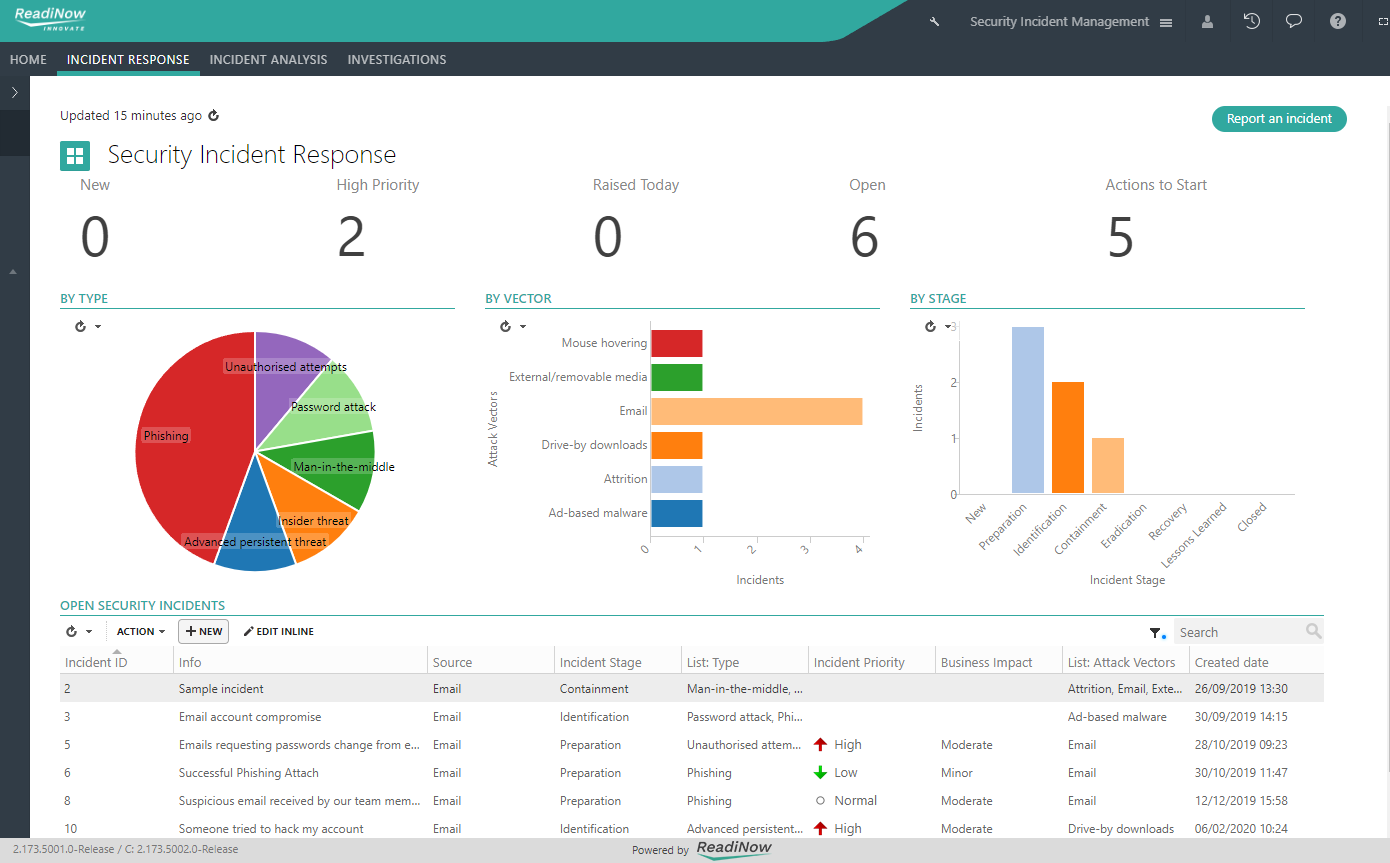Expand the left navigation panel chevron

[x=14, y=92]
